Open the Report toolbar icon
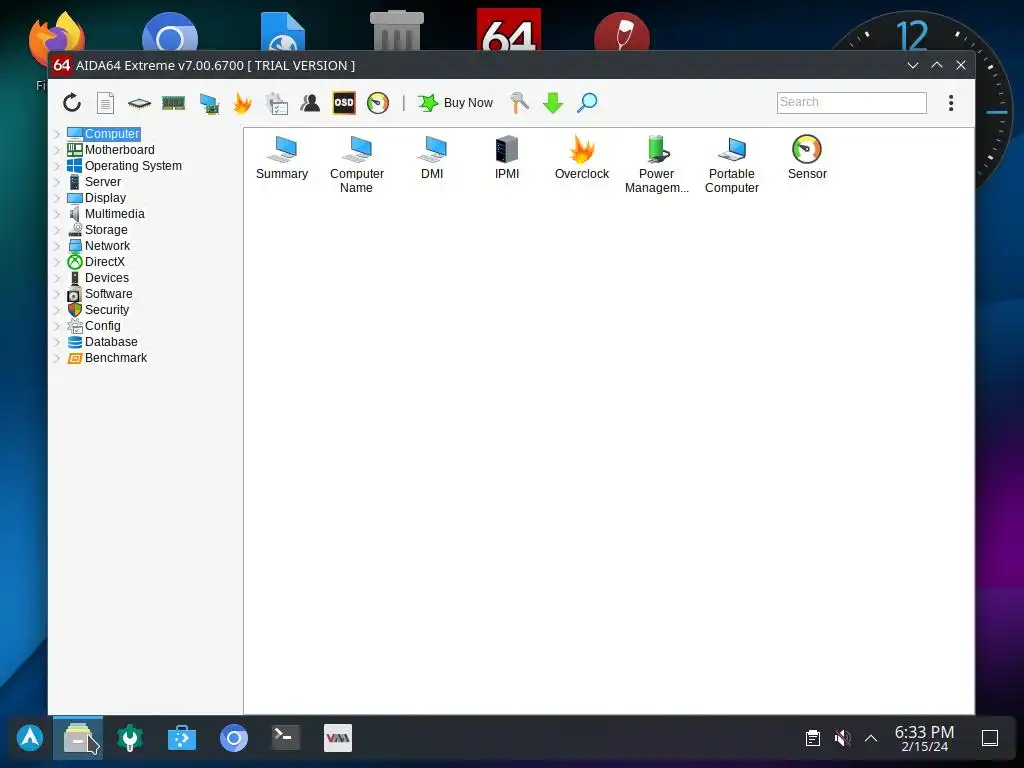The height and width of the screenshot is (768, 1024). 105,103
